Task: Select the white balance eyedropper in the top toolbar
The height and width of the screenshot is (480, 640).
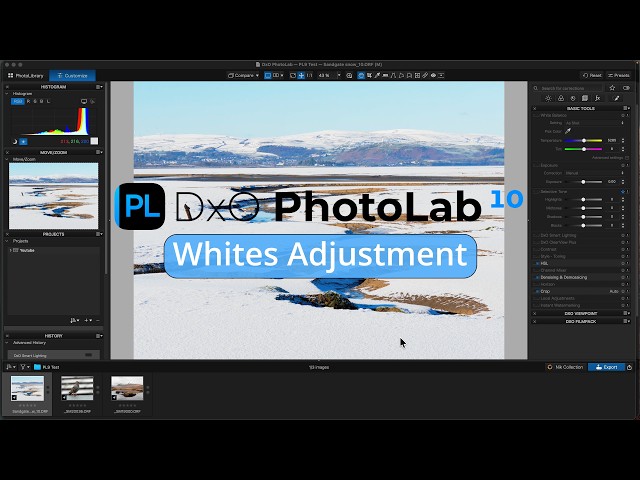Action: click(x=377, y=76)
